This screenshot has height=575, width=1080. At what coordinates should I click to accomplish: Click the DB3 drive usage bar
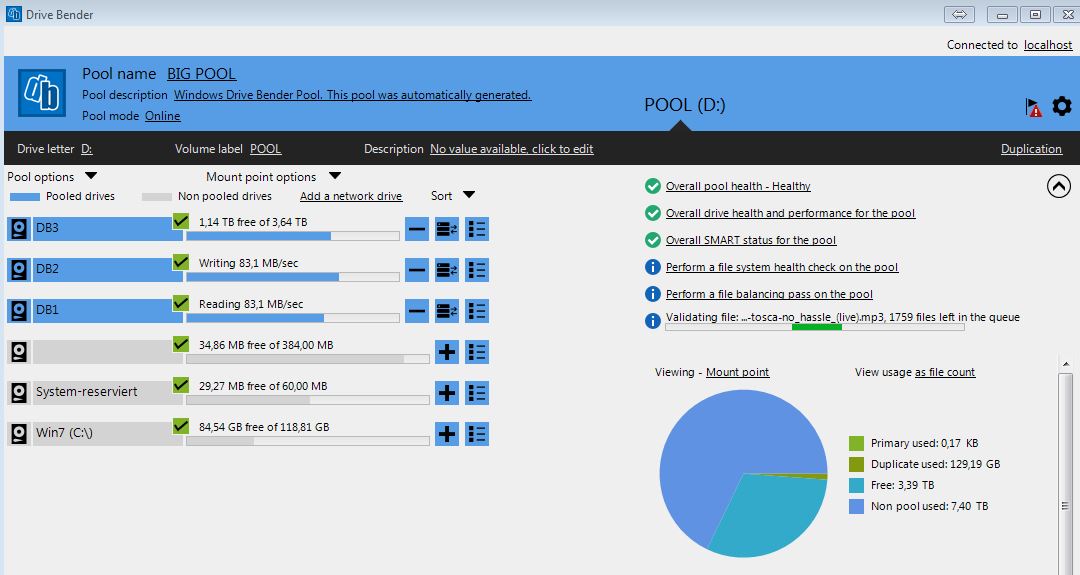(x=293, y=236)
